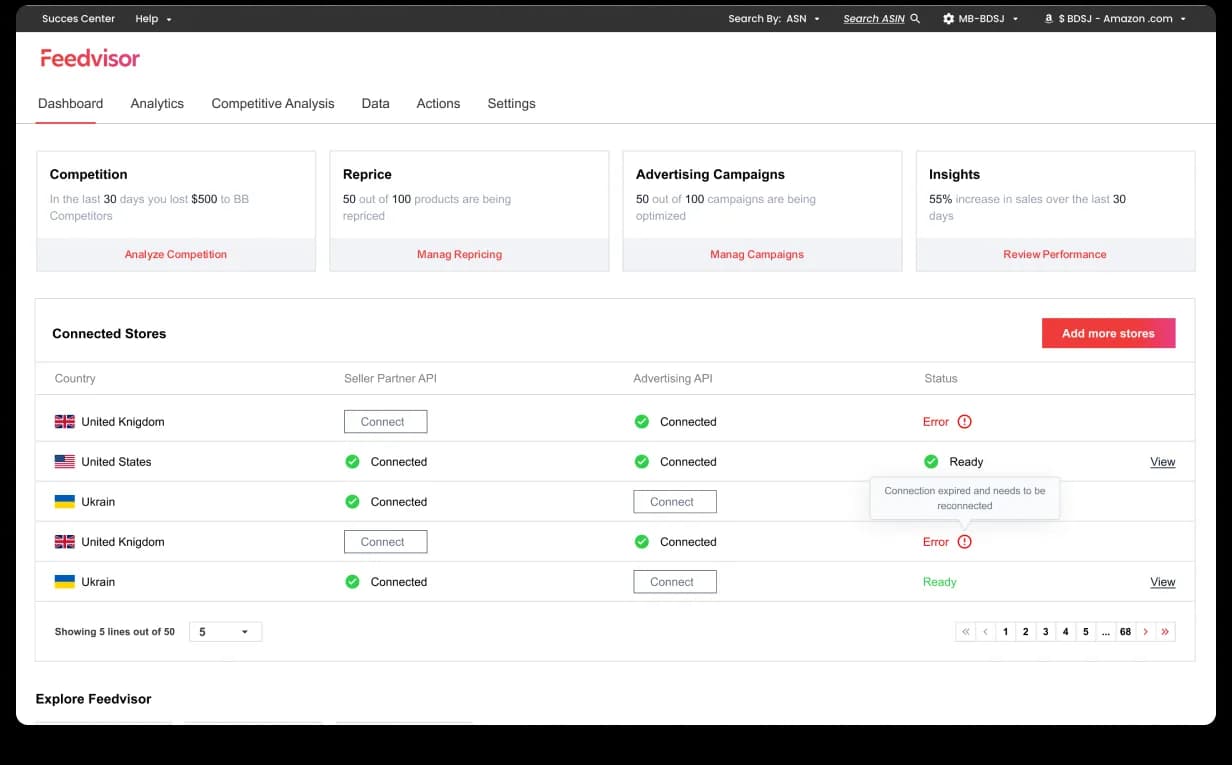Click the Country column header
The image size is (1232, 765).
[x=75, y=379]
